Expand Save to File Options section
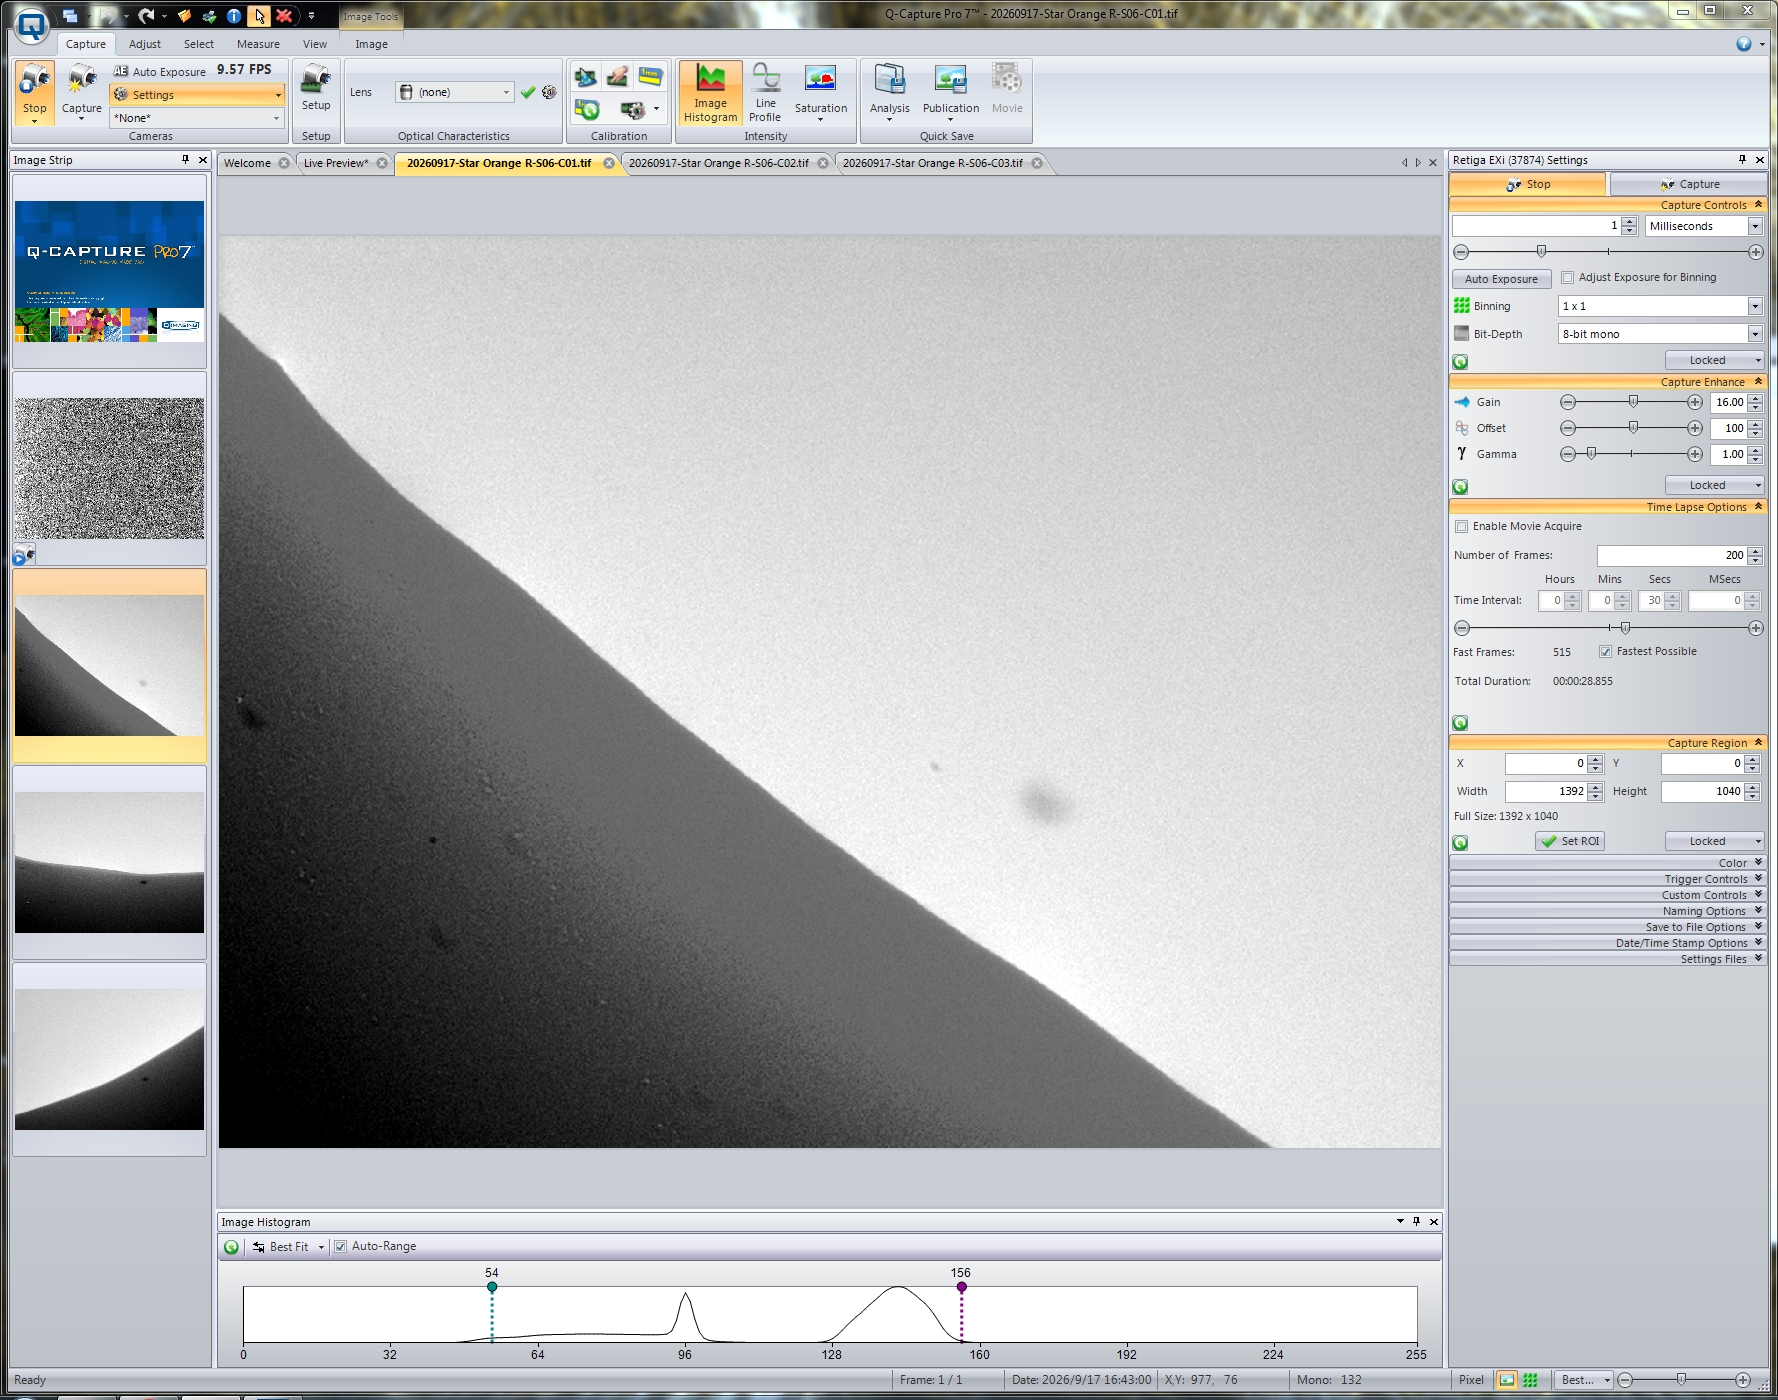The image size is (1778, 1400). pyautogui.click(x=1607, y=927)
